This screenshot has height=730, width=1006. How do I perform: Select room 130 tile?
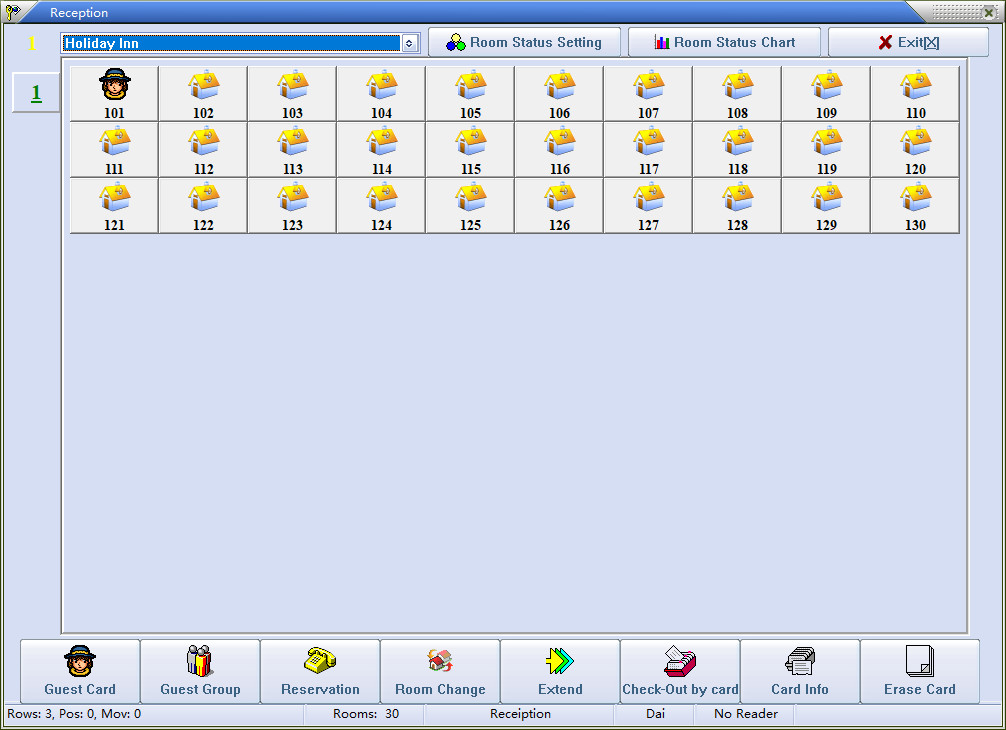click(x=915, y=206)
